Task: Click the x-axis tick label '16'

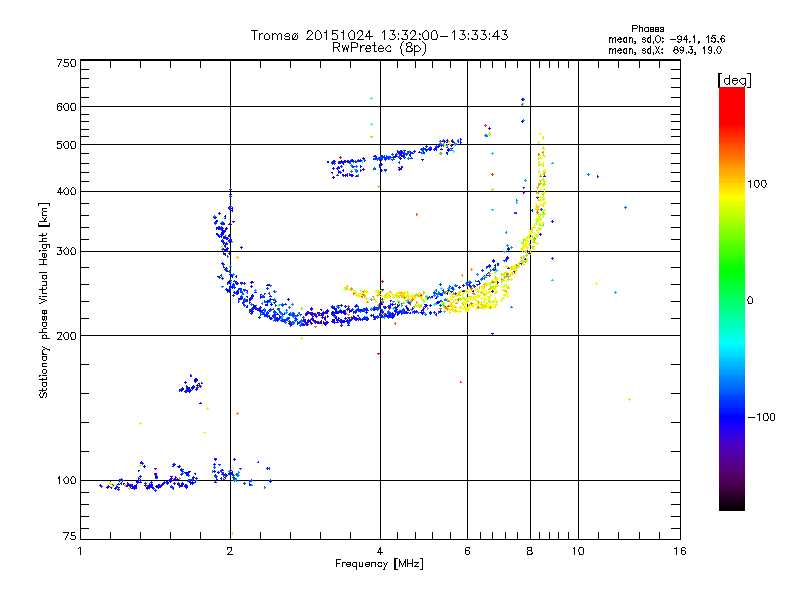Action: tap(680, 551)
